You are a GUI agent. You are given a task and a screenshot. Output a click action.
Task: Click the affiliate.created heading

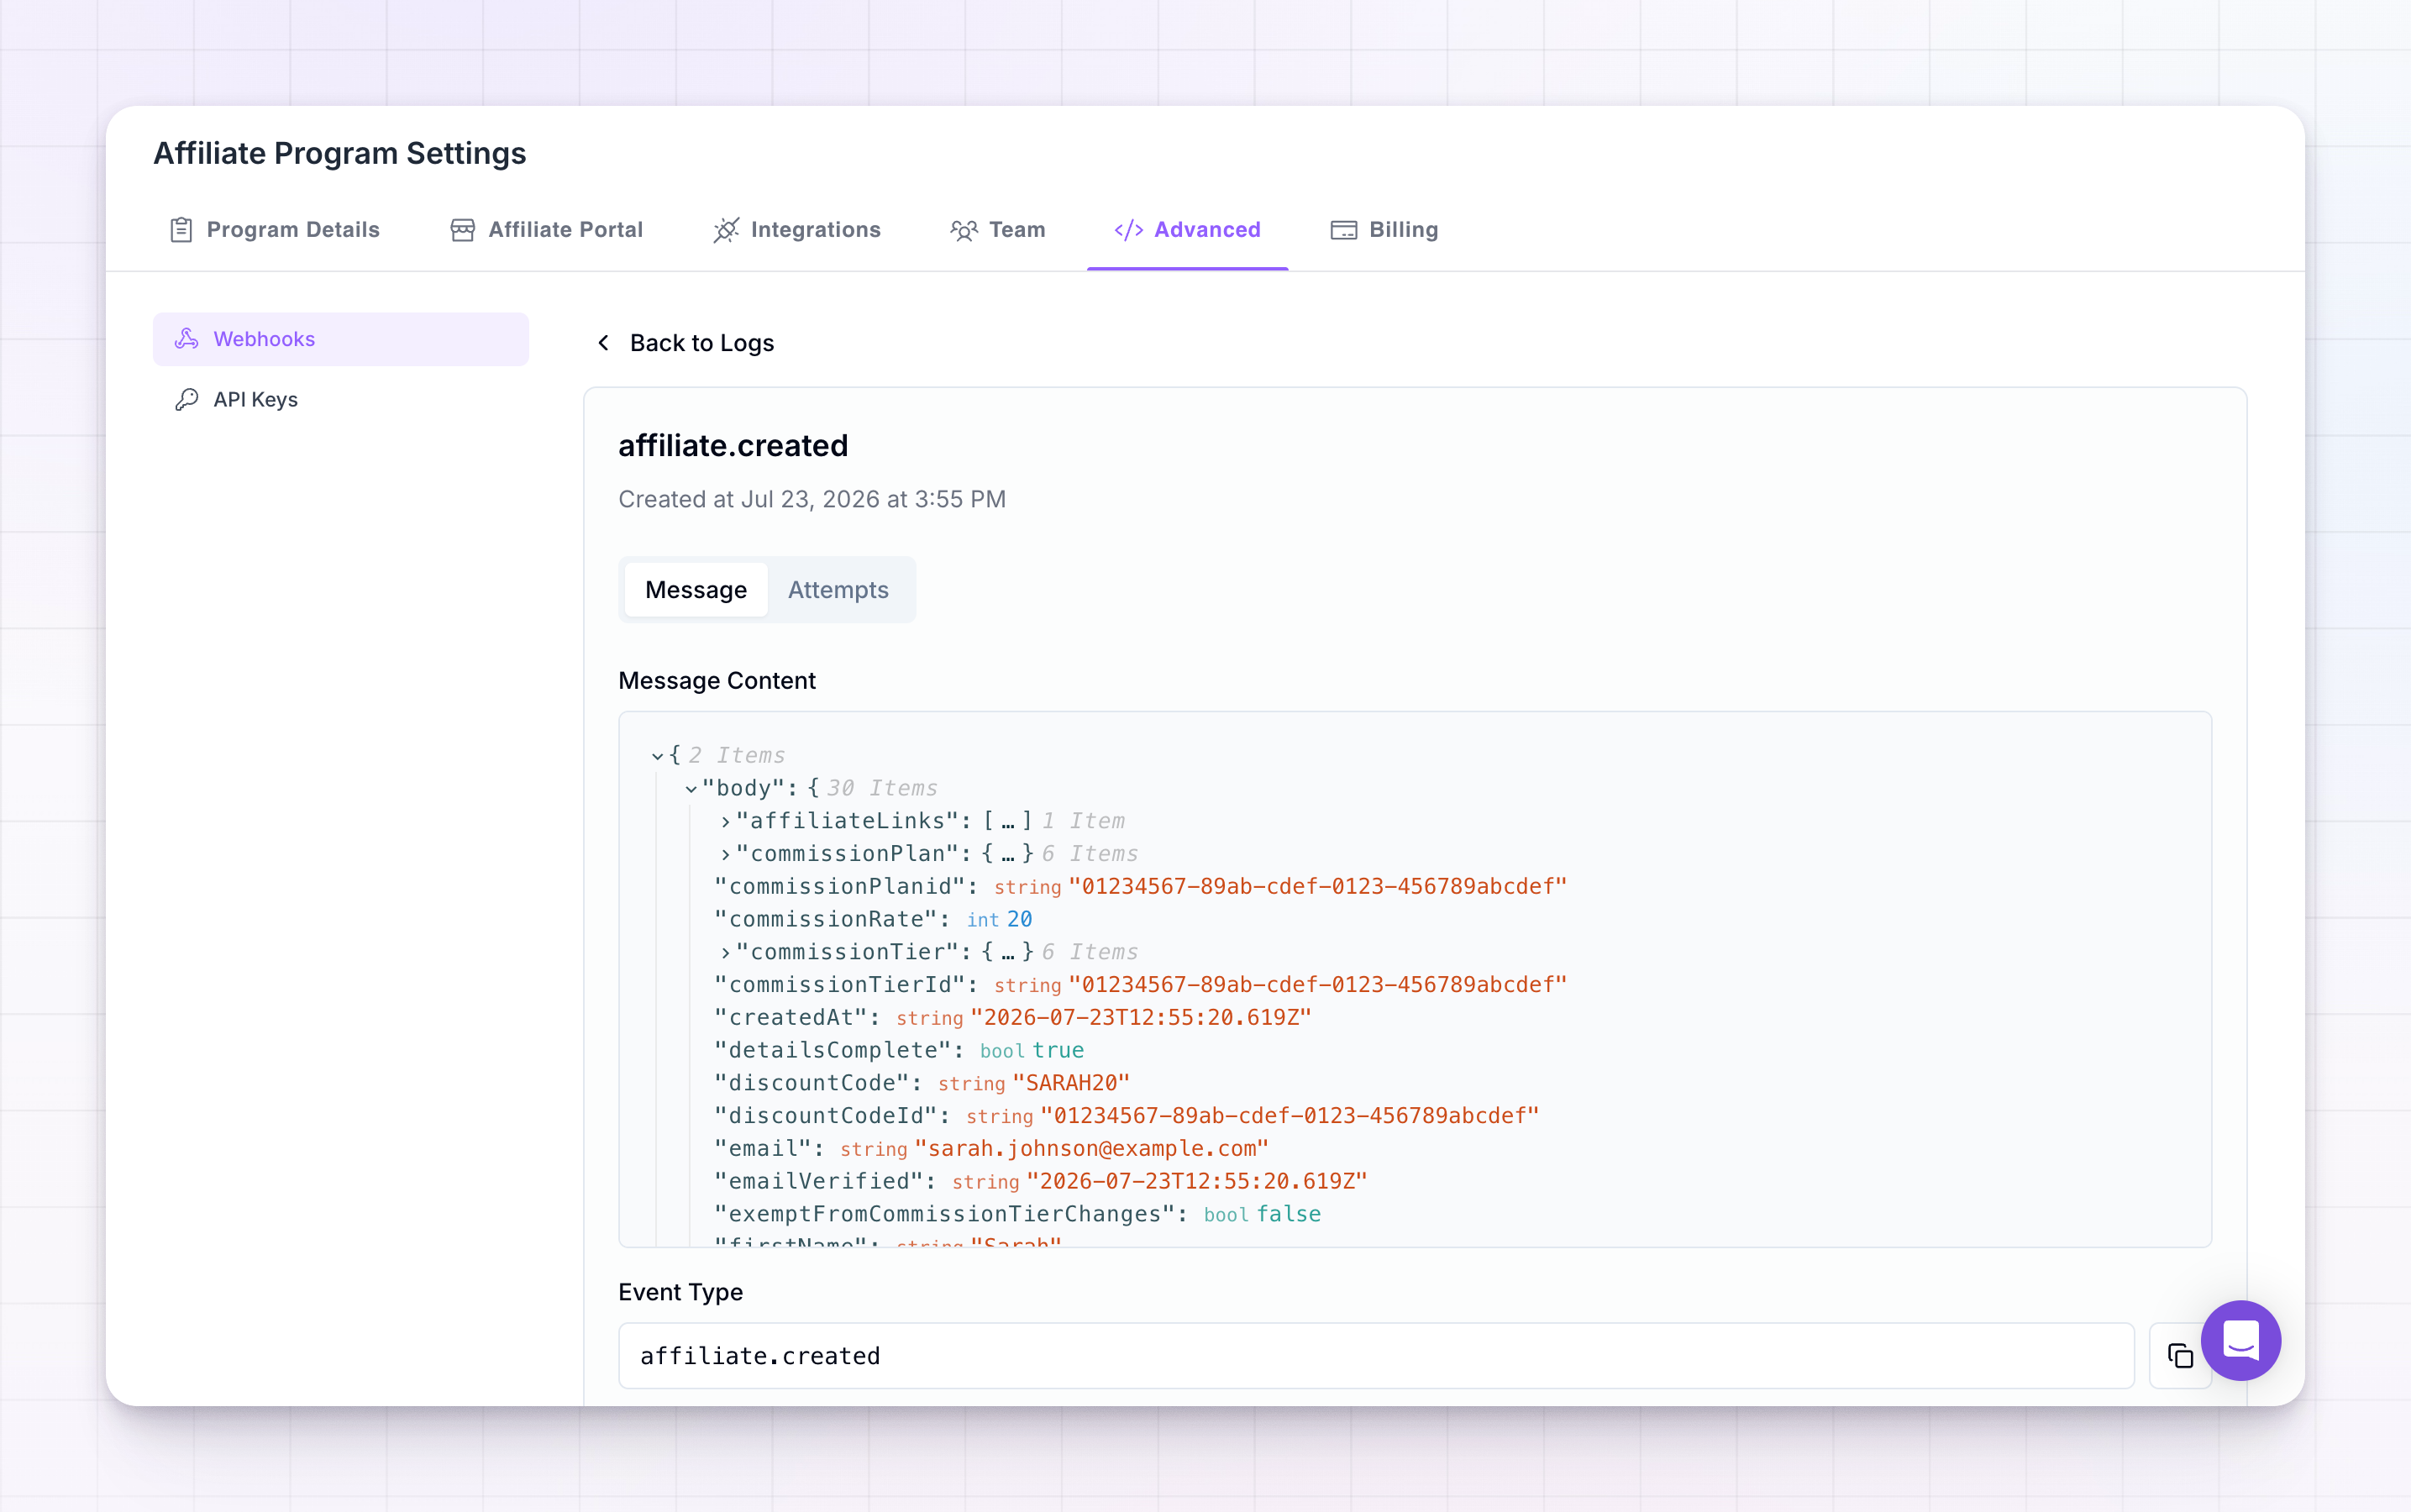pos(733,446)
